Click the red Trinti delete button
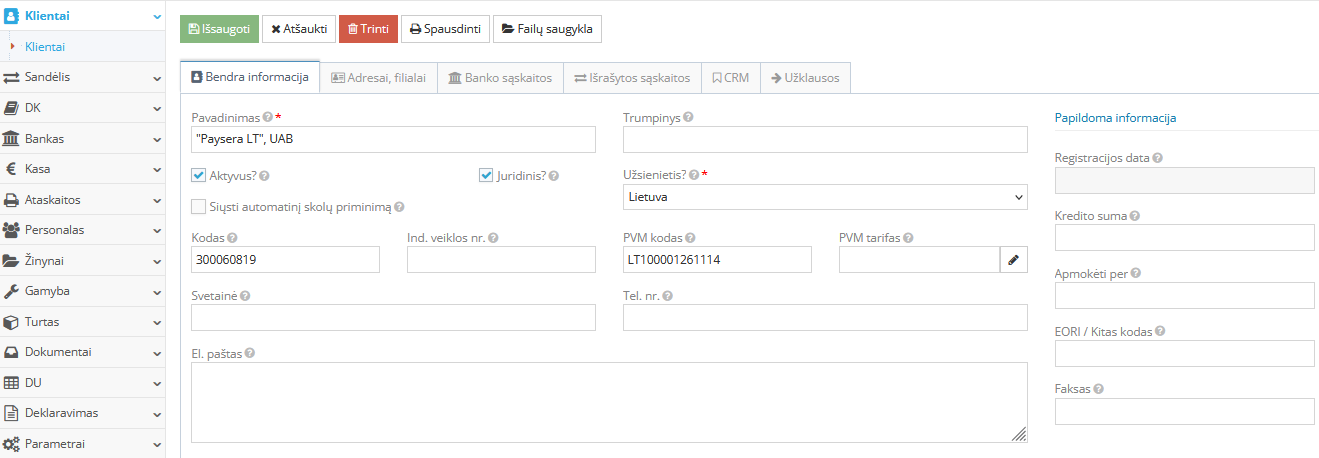The width and height of the screenshot is (1319, 458). (368, 29)
